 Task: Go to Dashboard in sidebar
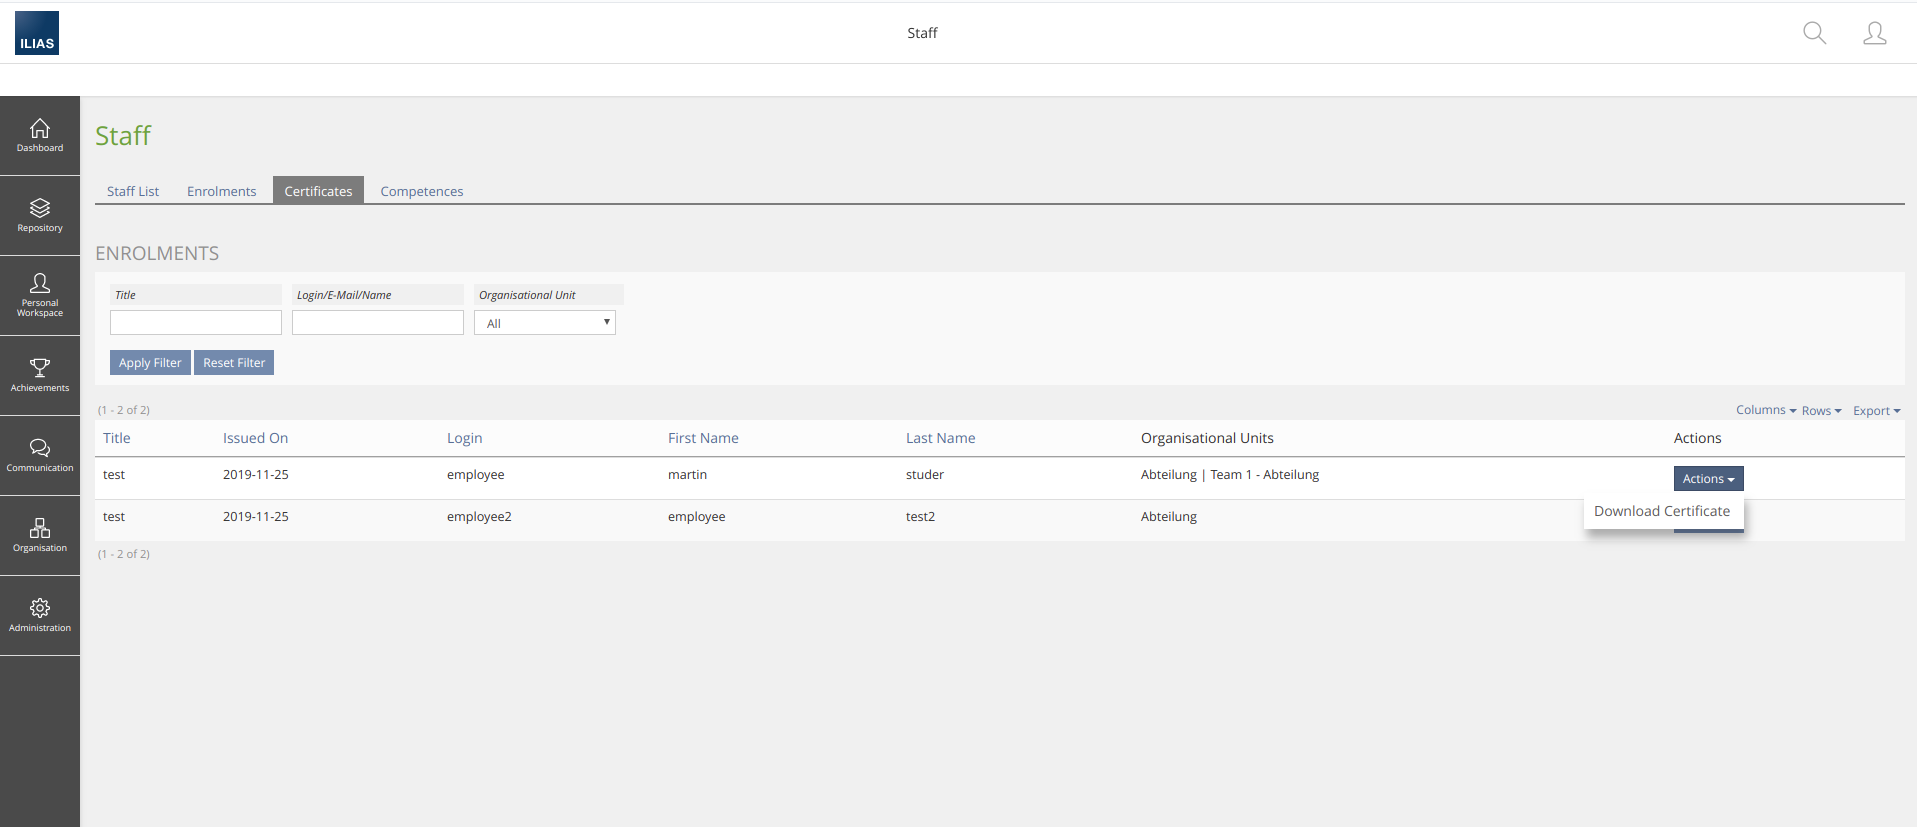40,136
